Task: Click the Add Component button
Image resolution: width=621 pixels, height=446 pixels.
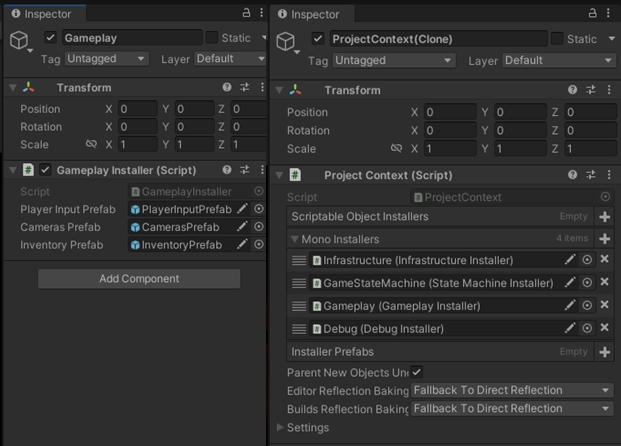Action: pyautogui.click(x=139, y=279)
